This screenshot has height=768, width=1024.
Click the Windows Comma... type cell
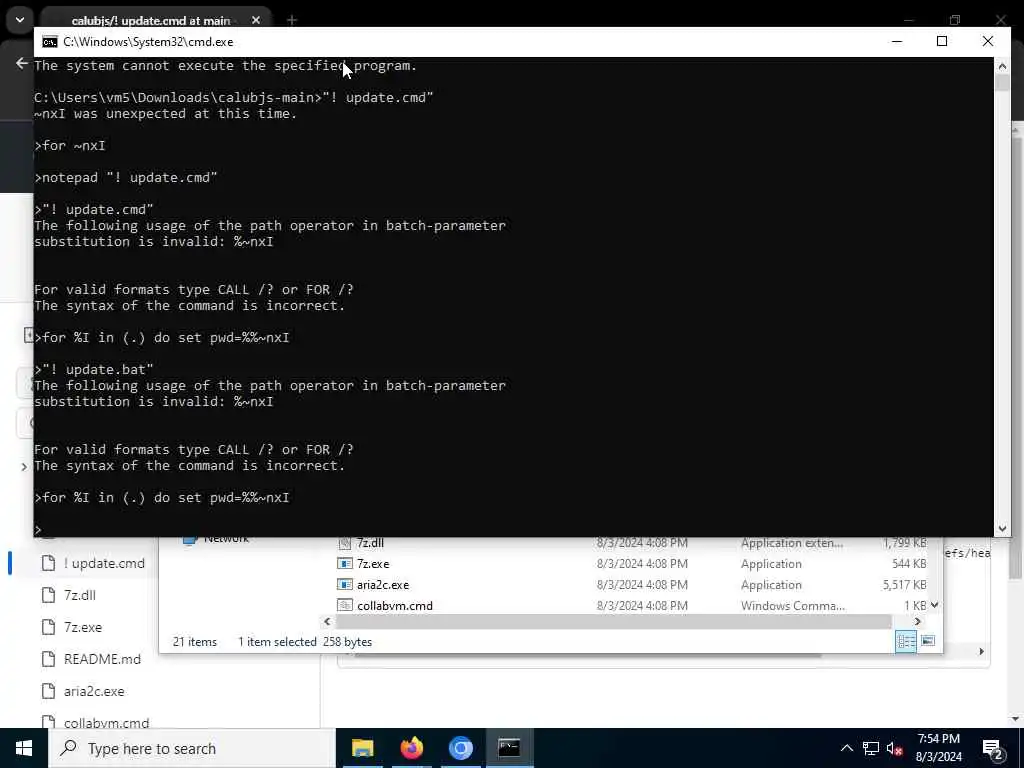coord(793,605)
